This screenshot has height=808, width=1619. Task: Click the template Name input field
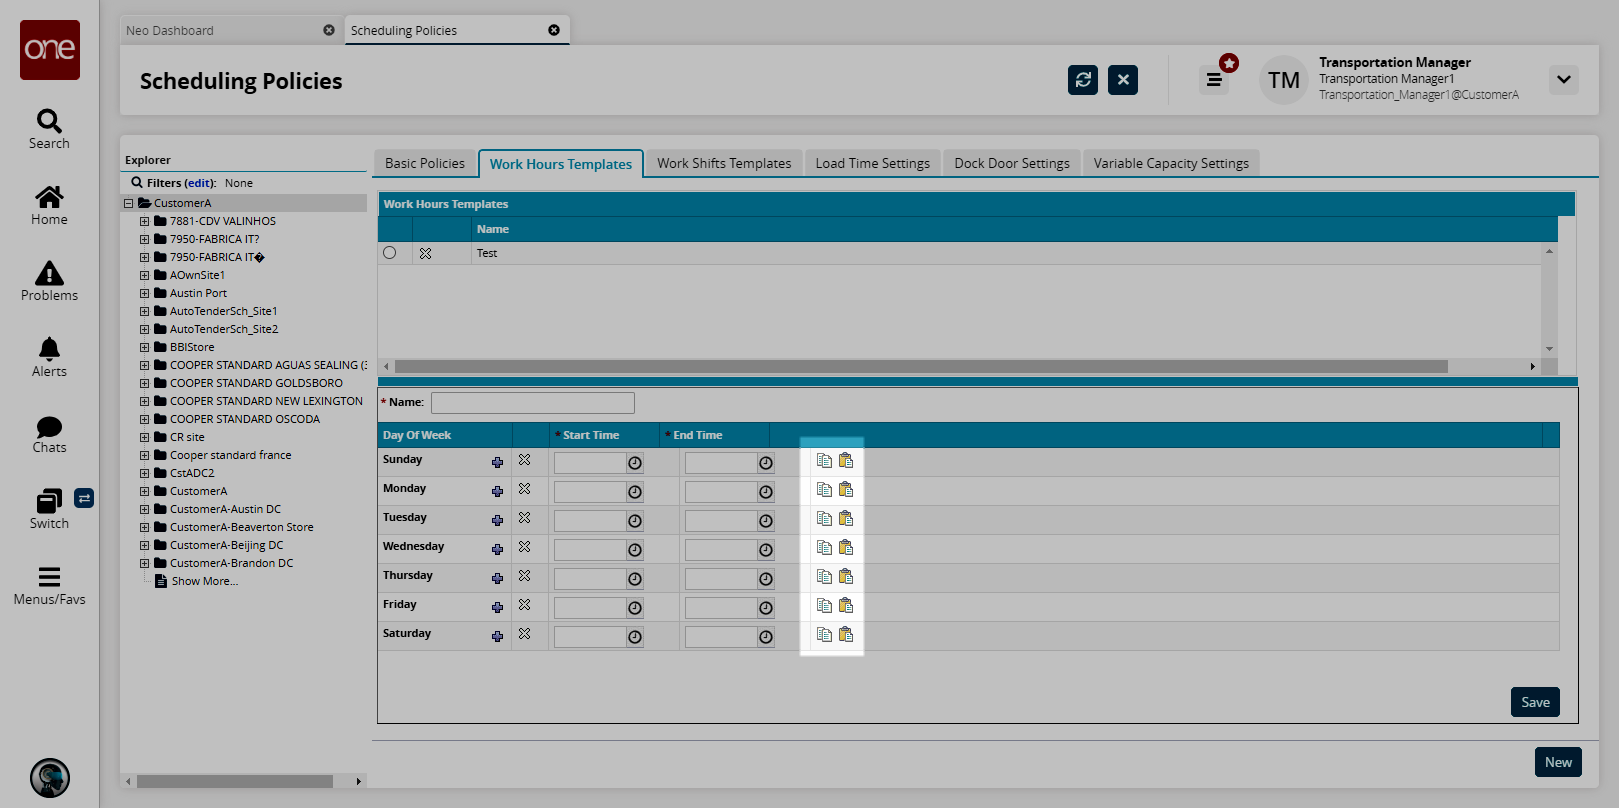[x=532, y=402]
